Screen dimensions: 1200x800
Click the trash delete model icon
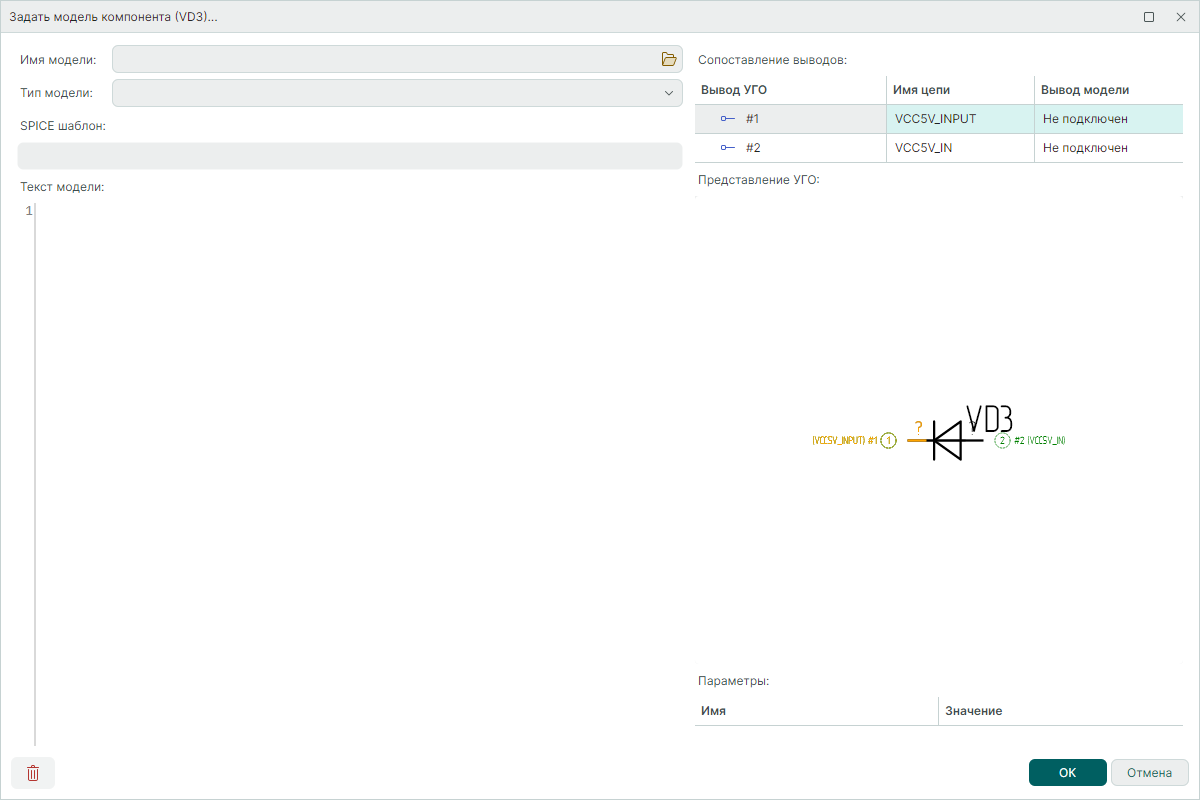click(x=33, y=773)
